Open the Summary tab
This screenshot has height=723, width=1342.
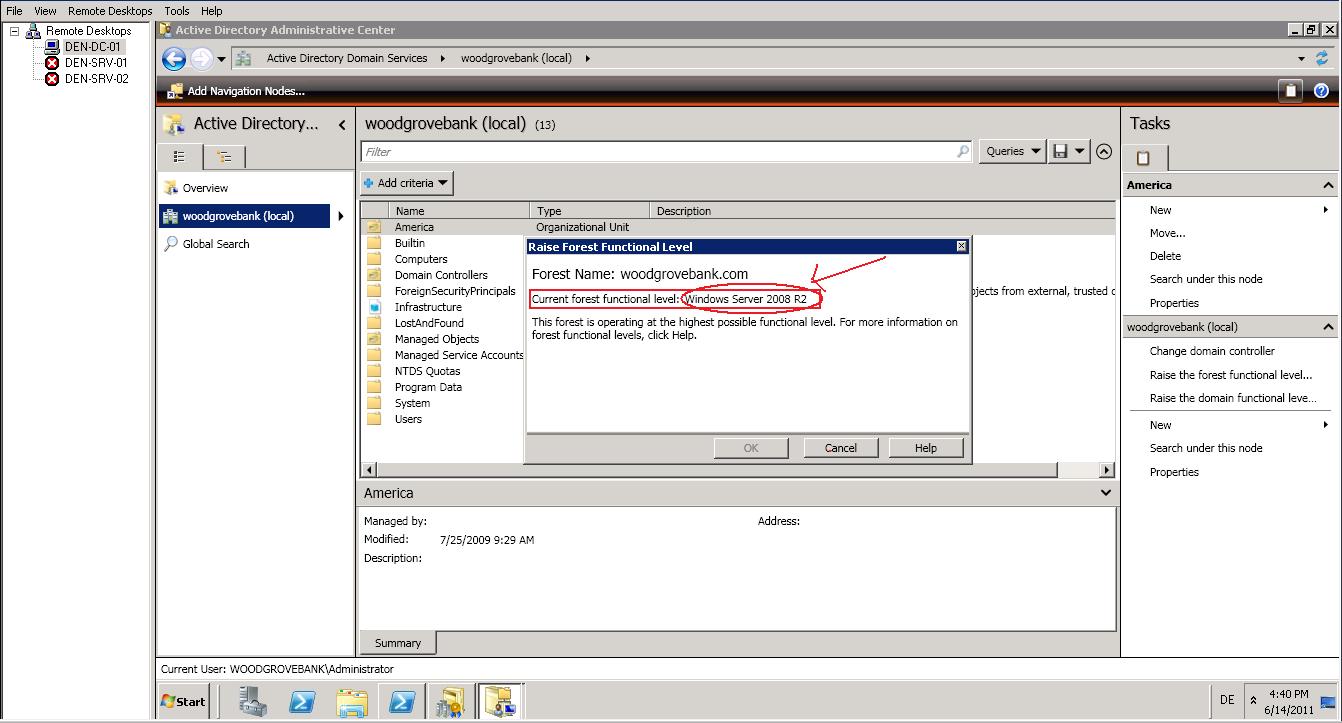[x=398, y=643]
